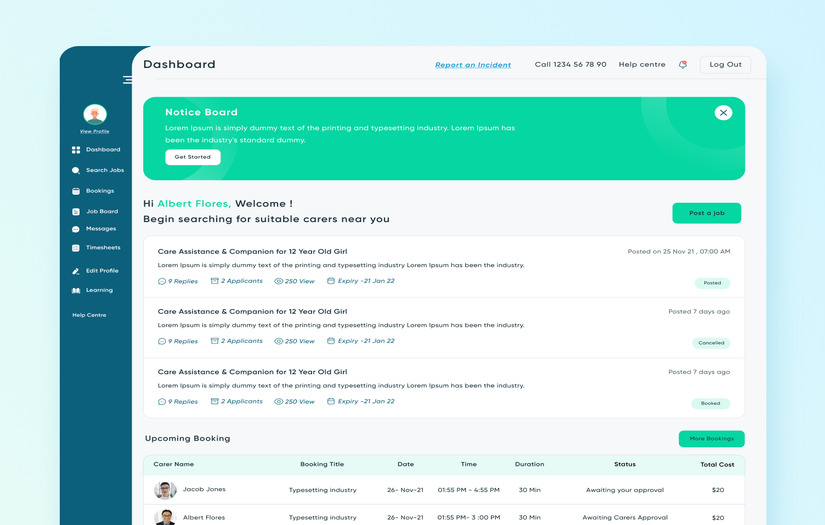Click the user avatar in sidebar

tap(95, 114)
